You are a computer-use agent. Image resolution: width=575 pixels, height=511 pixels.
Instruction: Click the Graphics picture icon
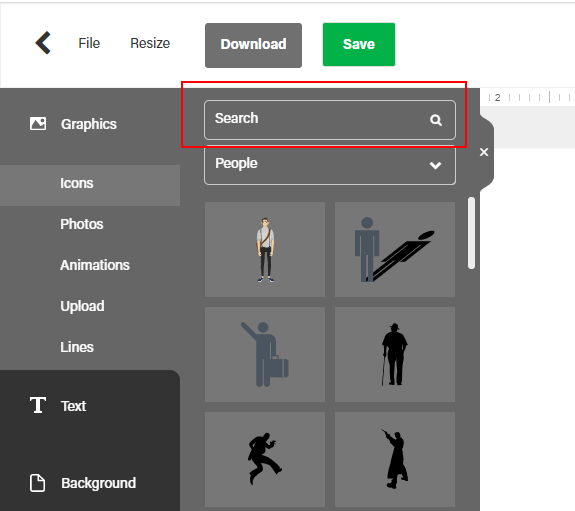[x=38, y=124]
